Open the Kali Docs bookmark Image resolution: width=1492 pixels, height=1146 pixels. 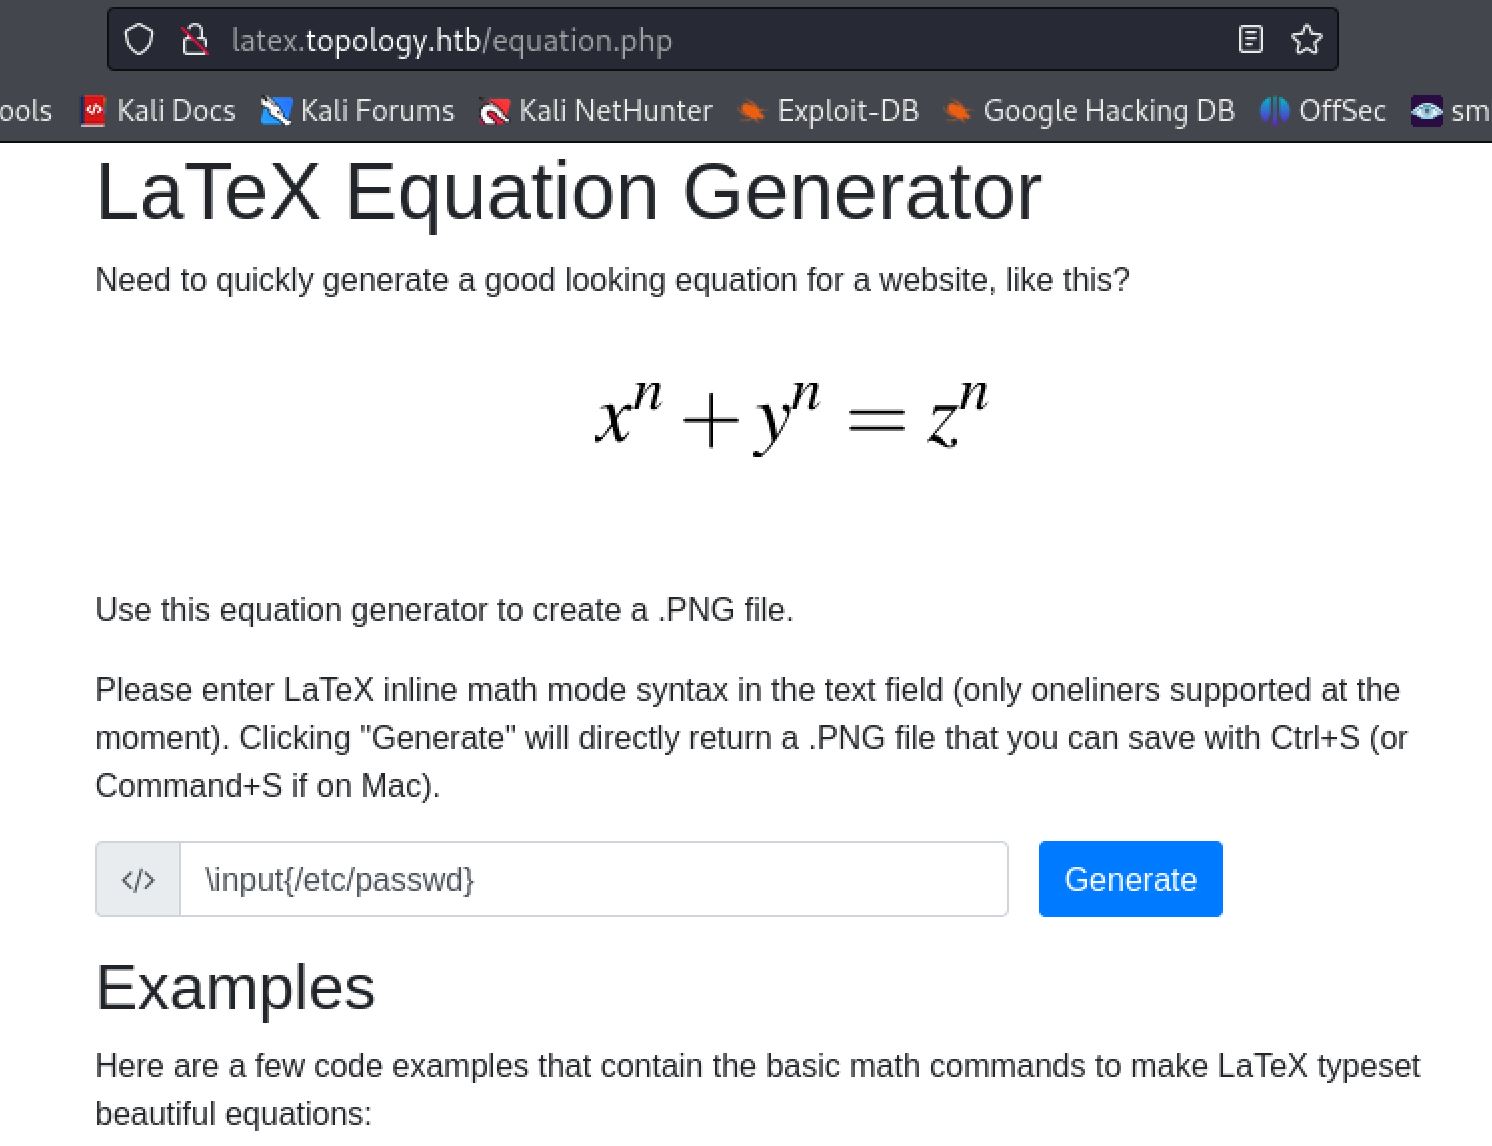[x=159, y=111]
